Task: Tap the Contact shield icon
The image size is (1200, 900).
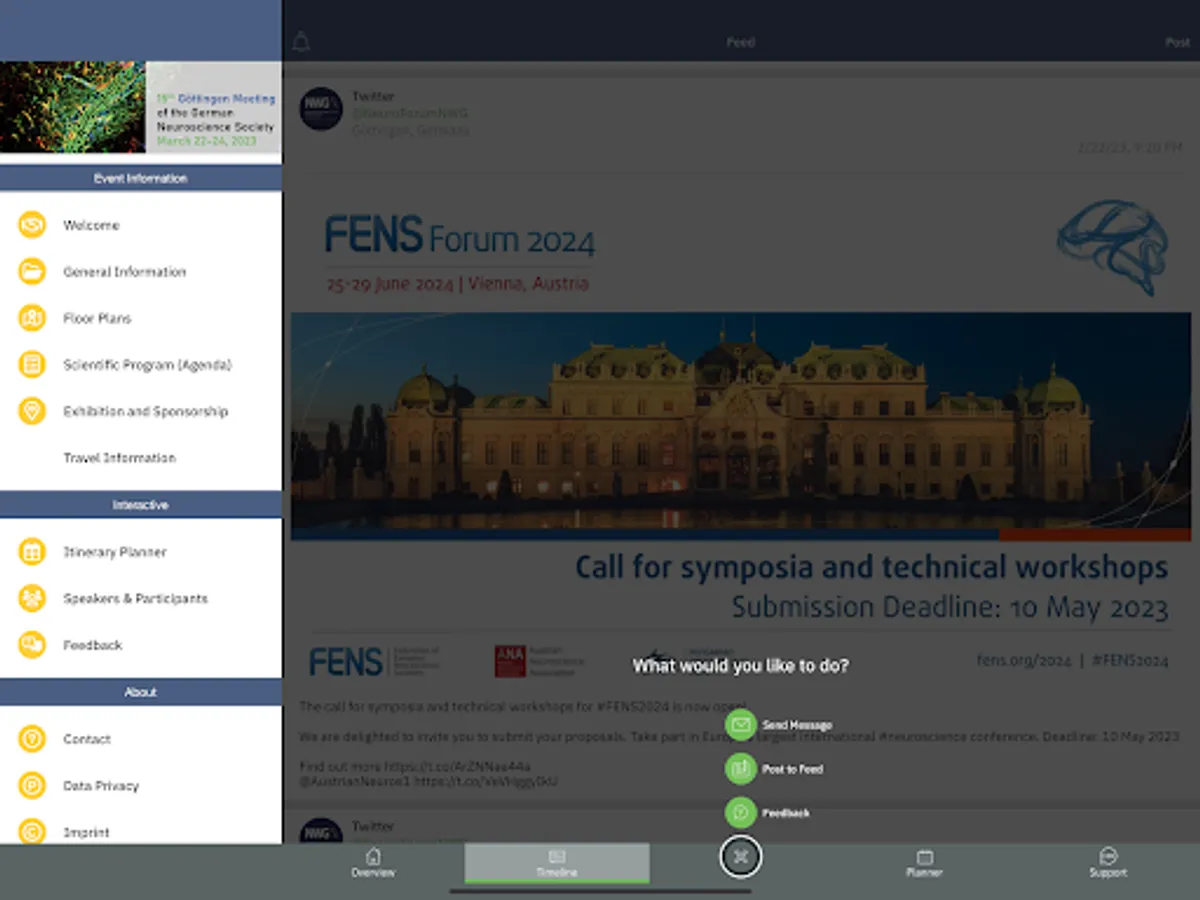Action: pyautogui.click(x=32, y=739)
